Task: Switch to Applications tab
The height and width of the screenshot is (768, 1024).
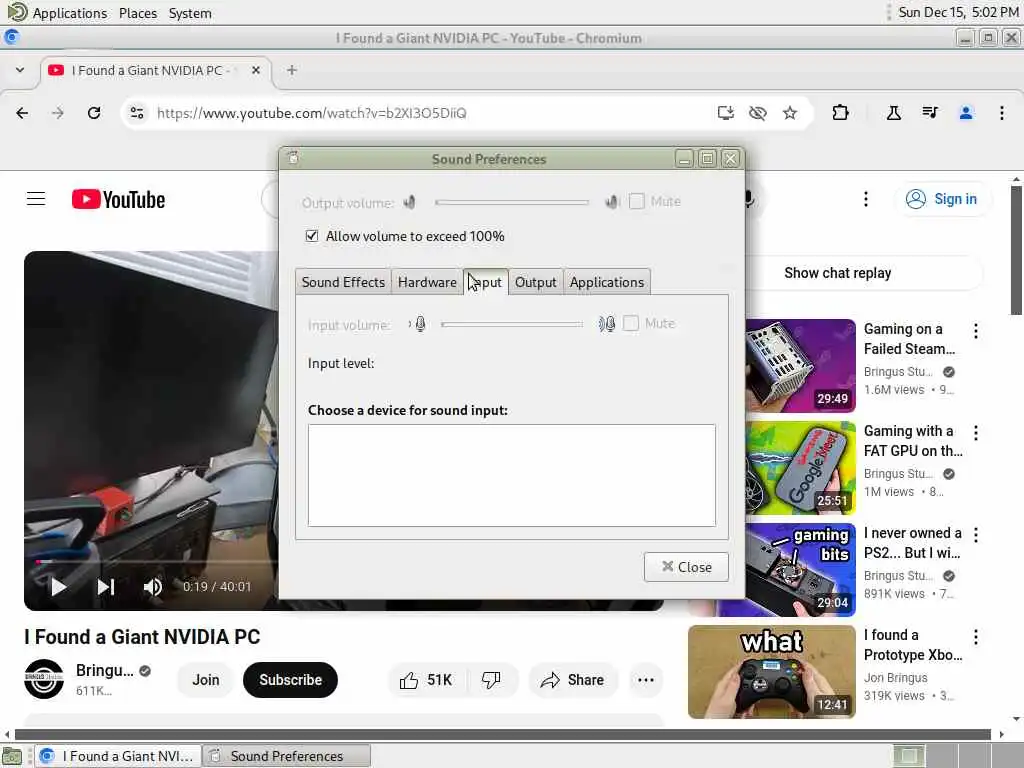Action: pyautogui.click(x=607, y=282)
